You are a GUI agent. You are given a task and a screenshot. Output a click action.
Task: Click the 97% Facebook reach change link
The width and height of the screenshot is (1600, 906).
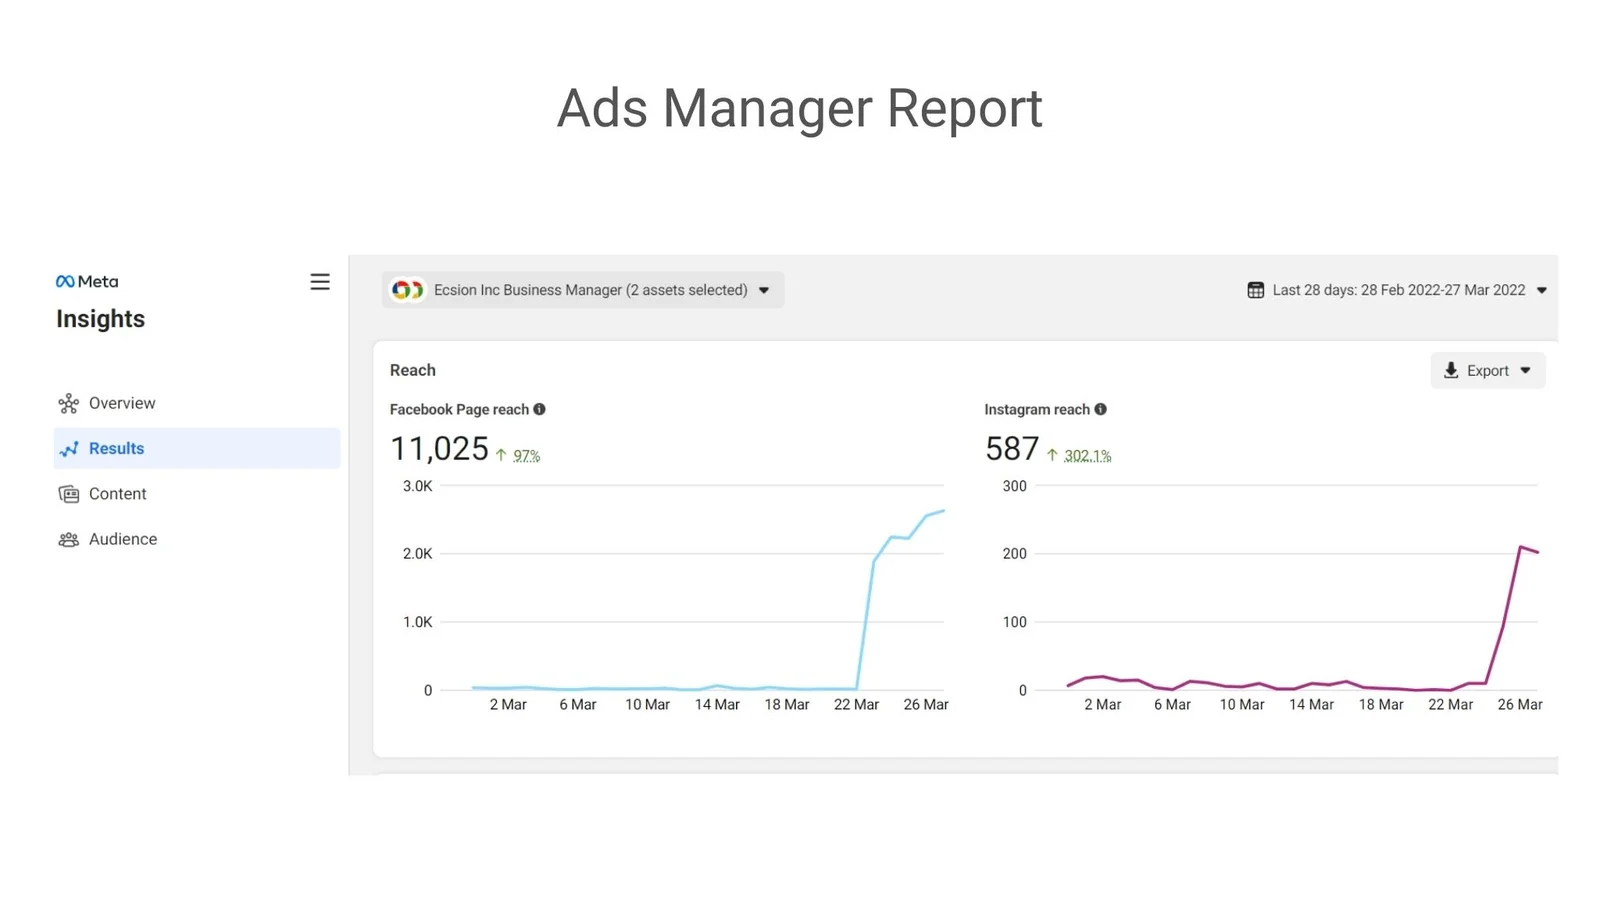point(526,456)
